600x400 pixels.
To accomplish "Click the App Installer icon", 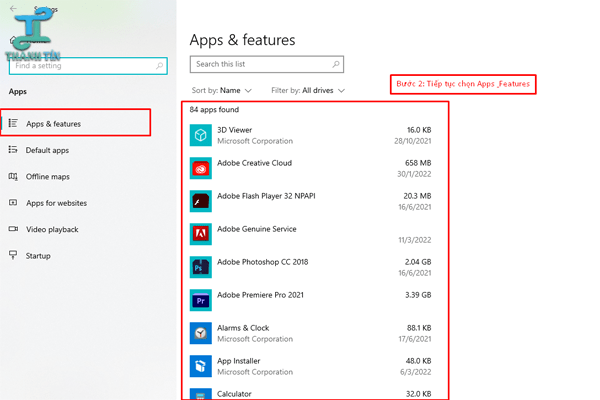I will click(201, 366).
